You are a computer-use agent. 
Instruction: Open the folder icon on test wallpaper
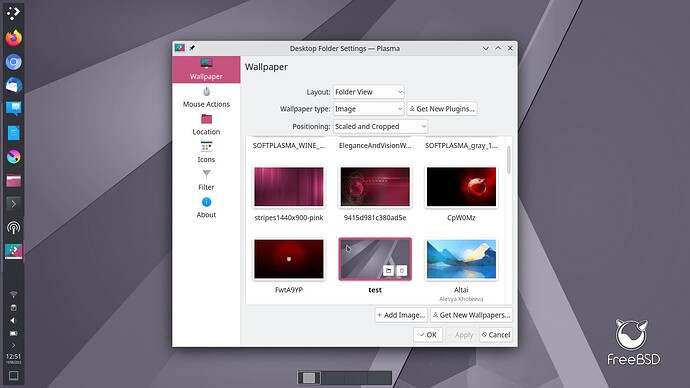[x=388, y=271]
